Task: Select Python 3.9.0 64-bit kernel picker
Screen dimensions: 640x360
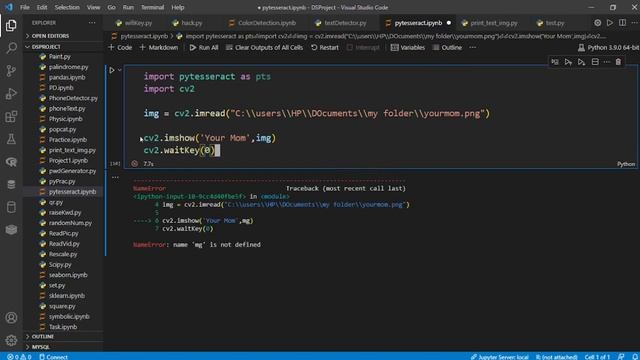Action: point(609,47)
